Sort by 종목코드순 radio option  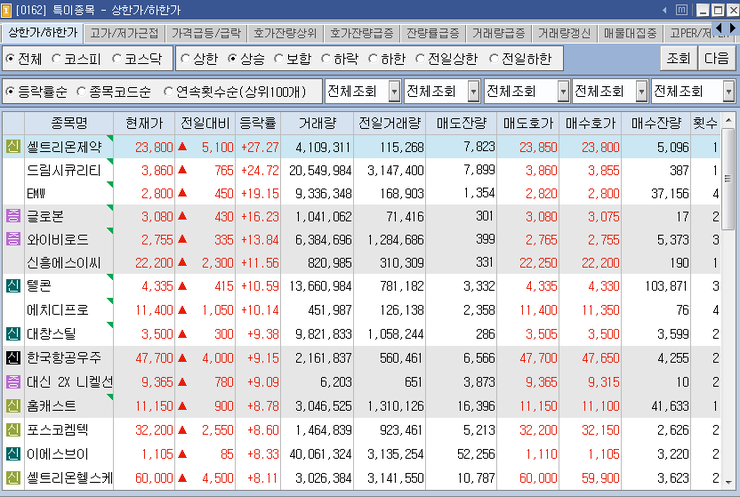81,92
